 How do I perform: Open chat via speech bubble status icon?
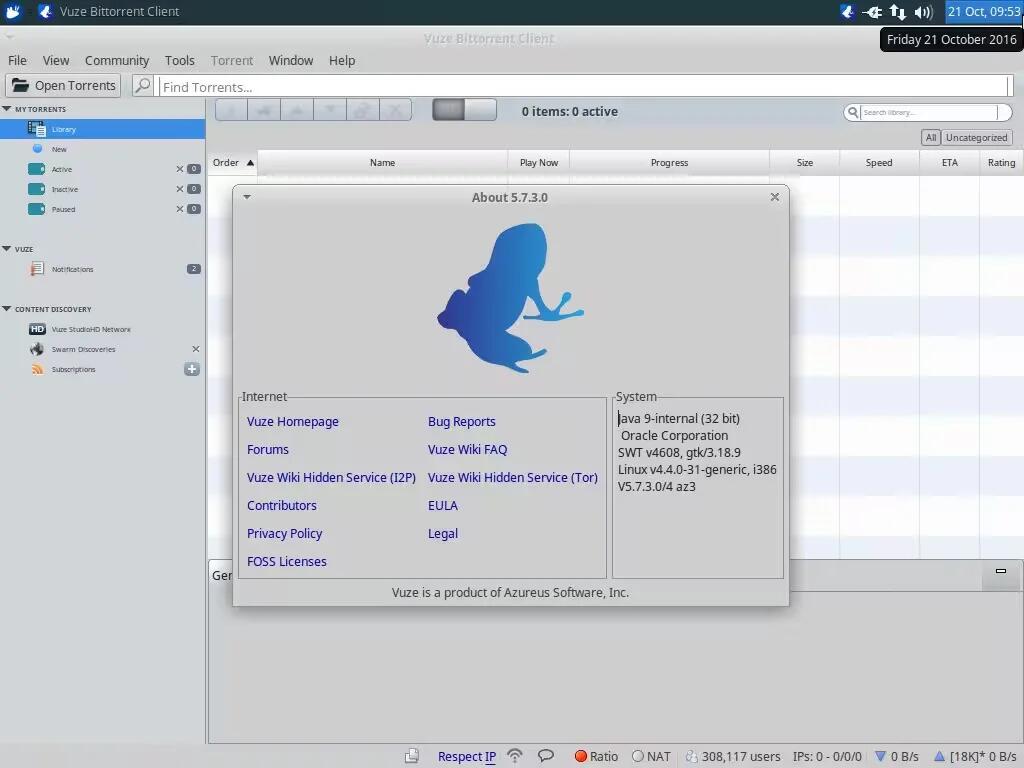(x=545, y=756)
